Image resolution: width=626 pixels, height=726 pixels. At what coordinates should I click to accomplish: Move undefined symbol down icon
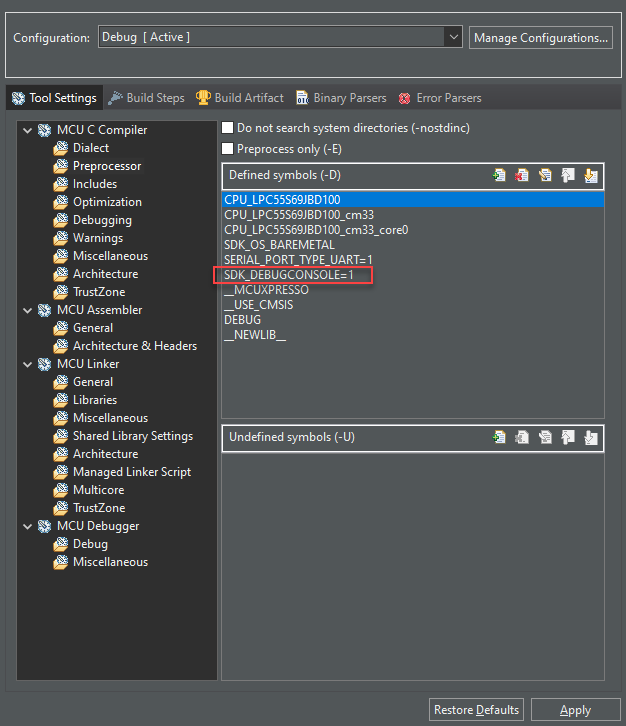click(x=590, y=438)
